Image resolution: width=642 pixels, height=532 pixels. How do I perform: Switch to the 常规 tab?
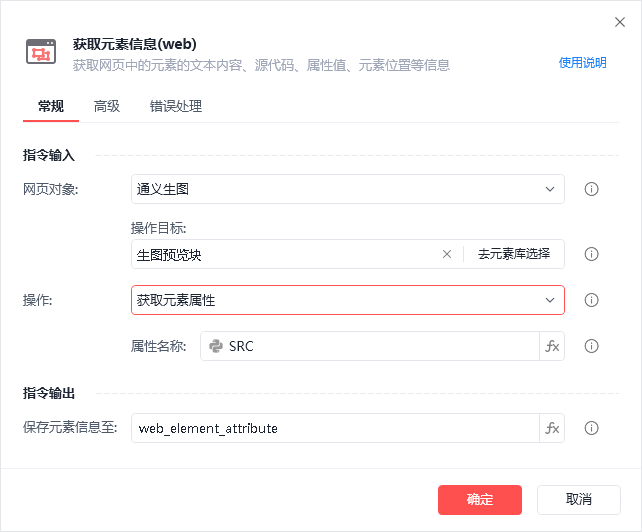(x=51, y=106)
